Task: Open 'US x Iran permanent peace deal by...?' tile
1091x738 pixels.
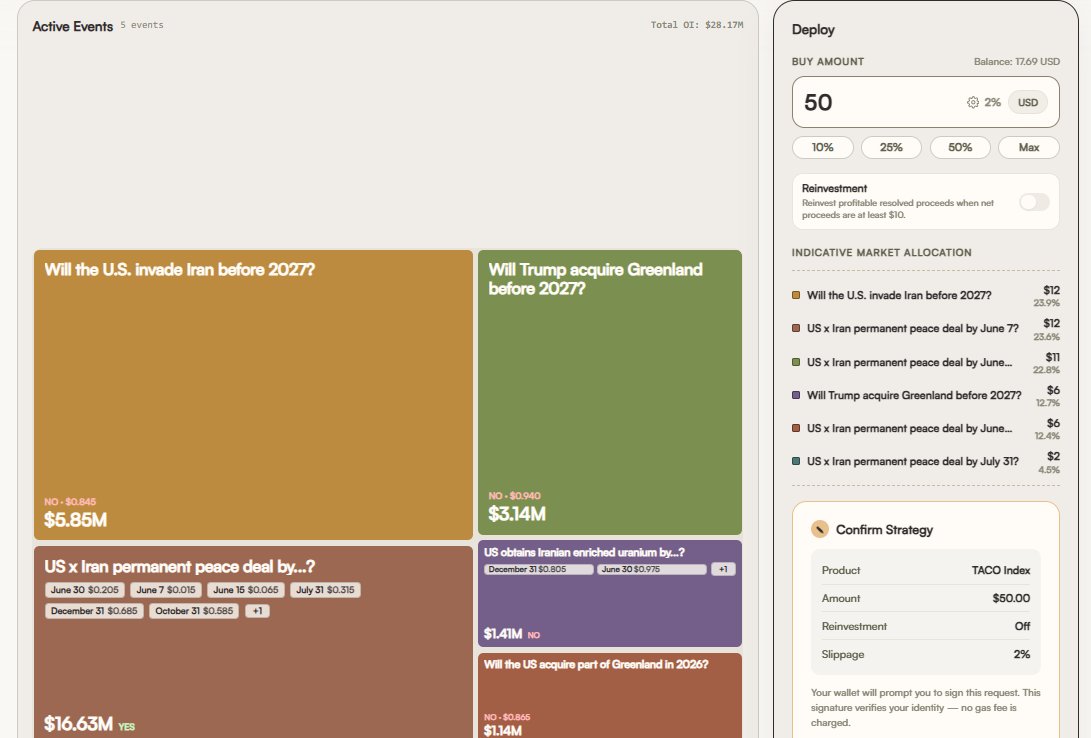Action: 253,642
